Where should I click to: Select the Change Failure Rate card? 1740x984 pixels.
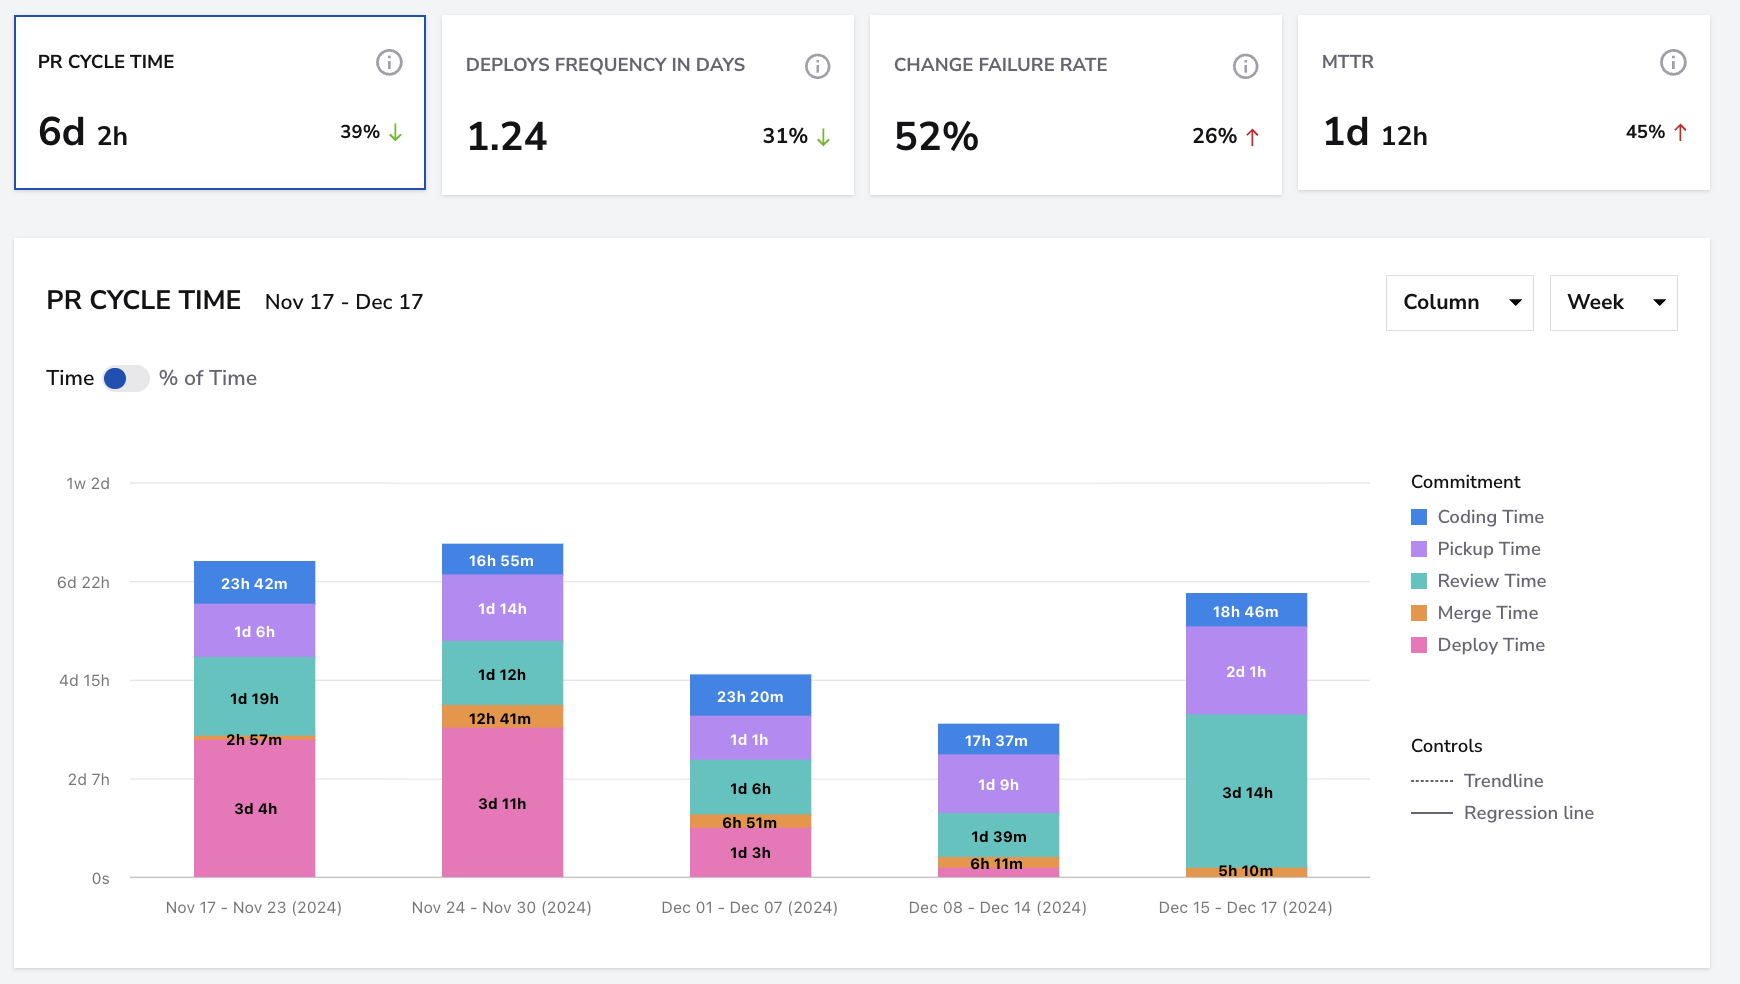click(1076, 105)
